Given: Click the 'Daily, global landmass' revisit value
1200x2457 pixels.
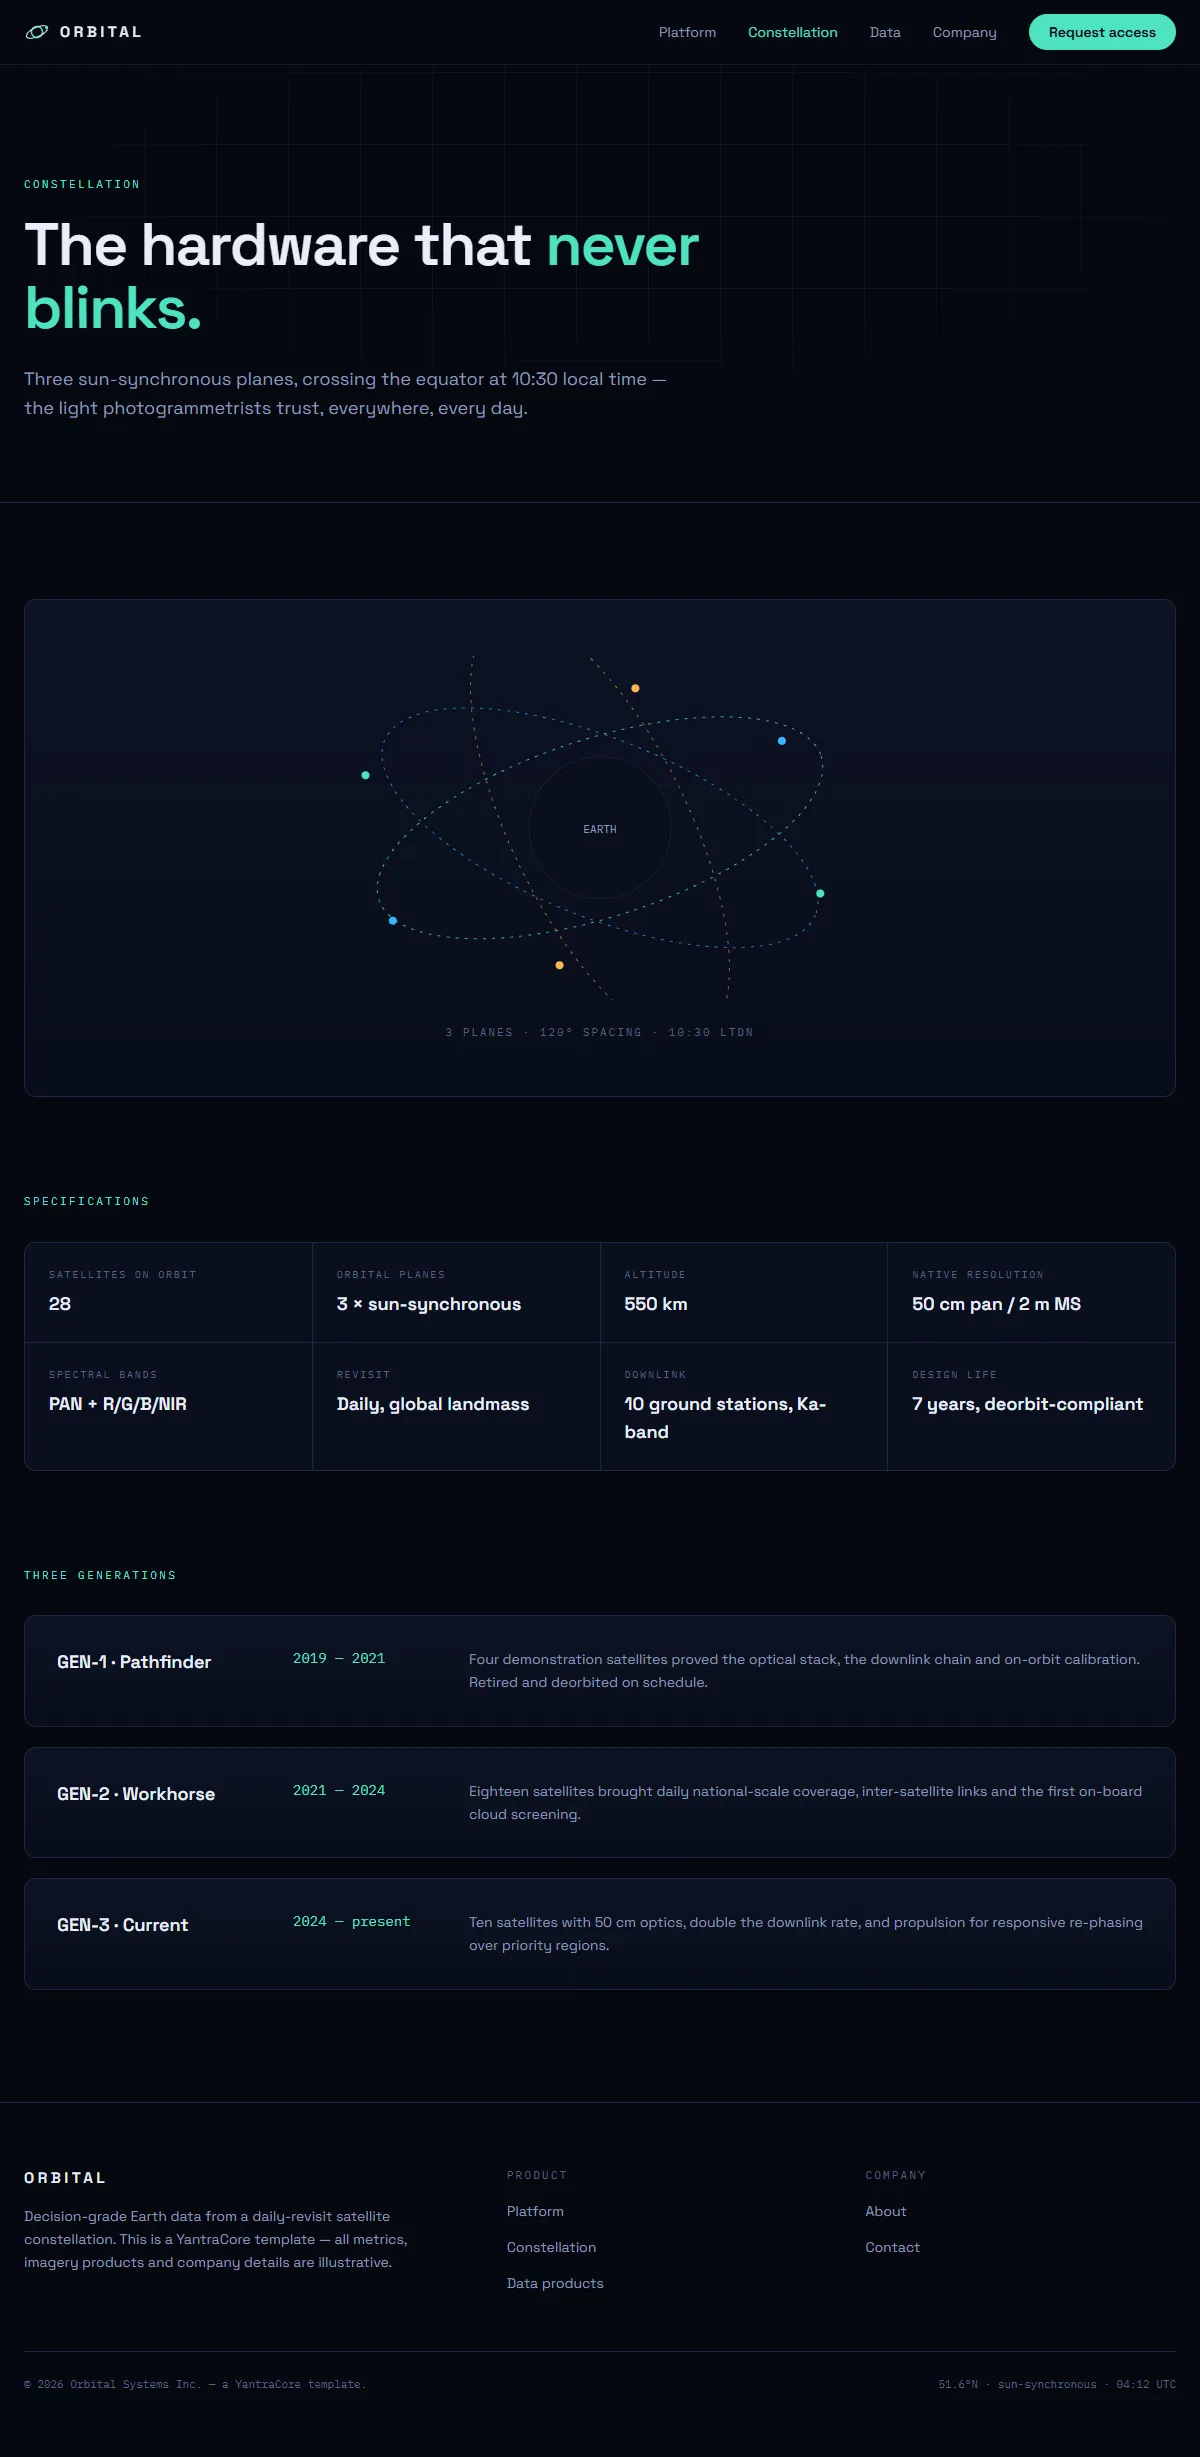Looking at the screenshot, I should point(433,1404).
